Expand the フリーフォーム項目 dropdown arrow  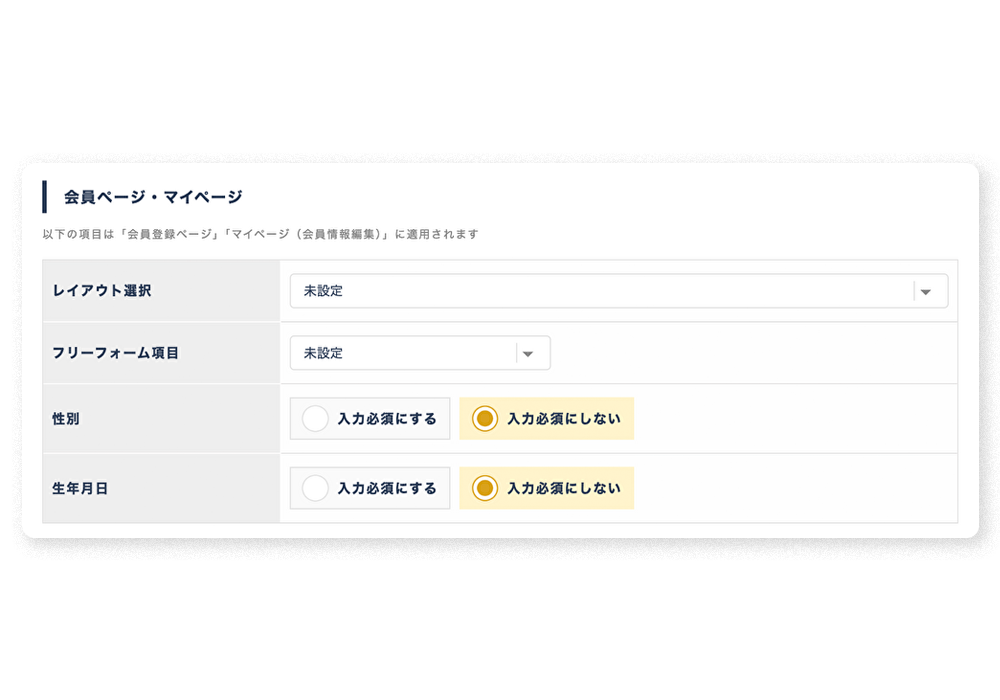coord(528,353)
